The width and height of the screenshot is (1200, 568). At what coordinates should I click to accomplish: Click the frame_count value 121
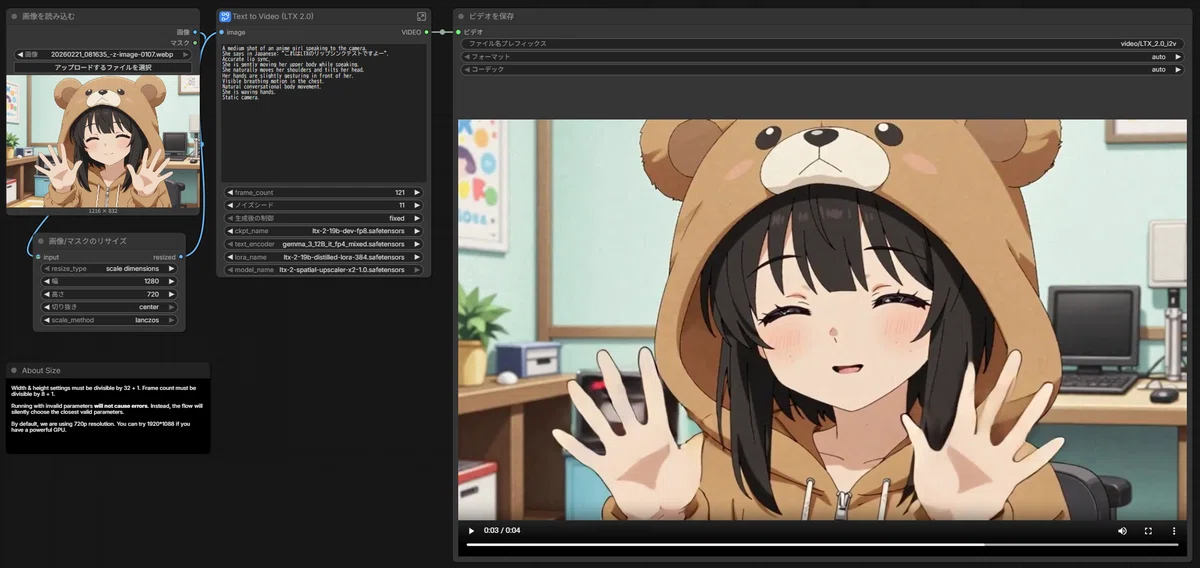[399, 192]
